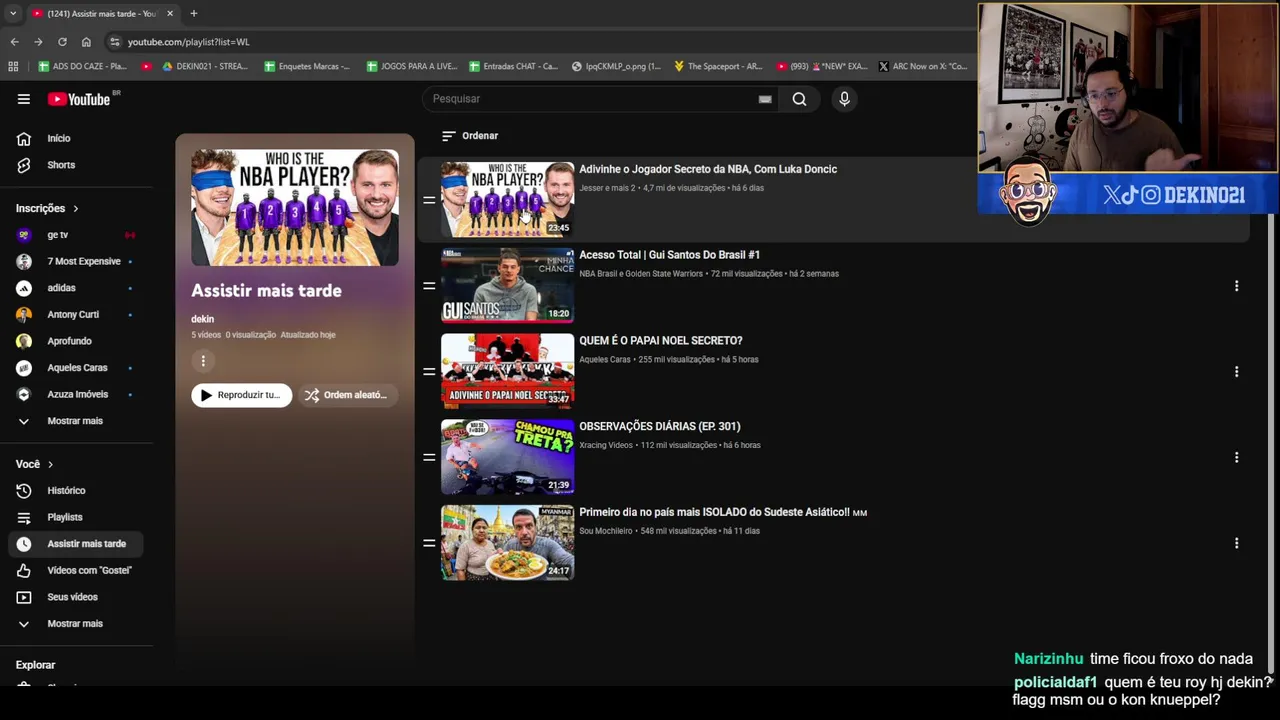Open options for Observações Diárias video
The image size is (1280, 720).
pos(1236,458)
